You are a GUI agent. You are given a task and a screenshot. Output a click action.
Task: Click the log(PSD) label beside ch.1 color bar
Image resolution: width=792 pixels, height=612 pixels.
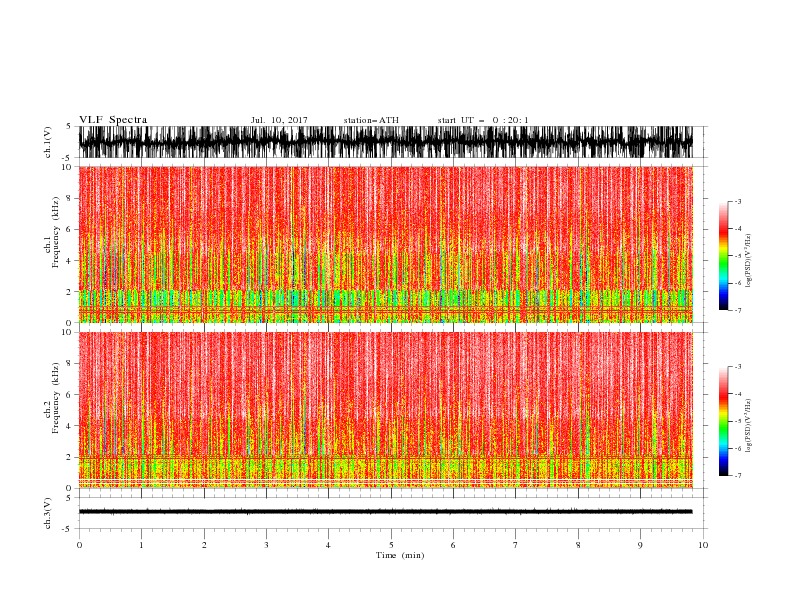[x=748, y=261]
